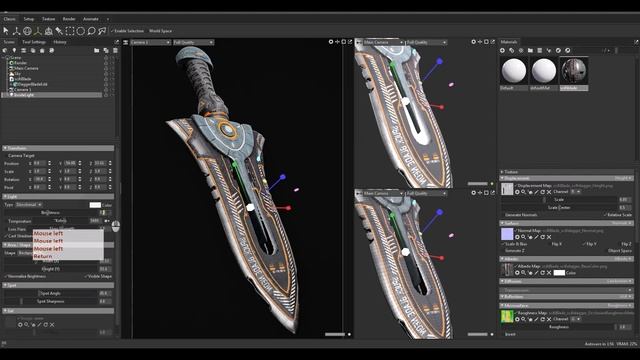Select the scifiblade material thumbnail

574,71
